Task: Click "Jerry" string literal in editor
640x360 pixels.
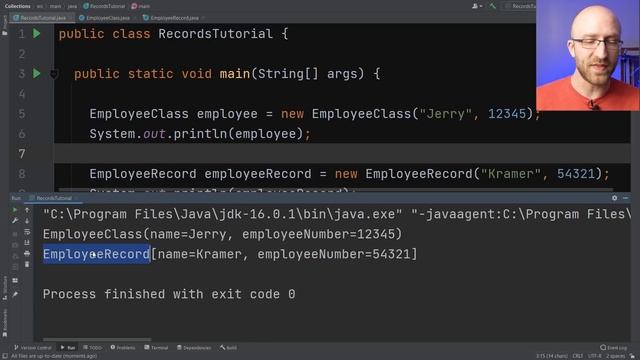Action: 445,113
